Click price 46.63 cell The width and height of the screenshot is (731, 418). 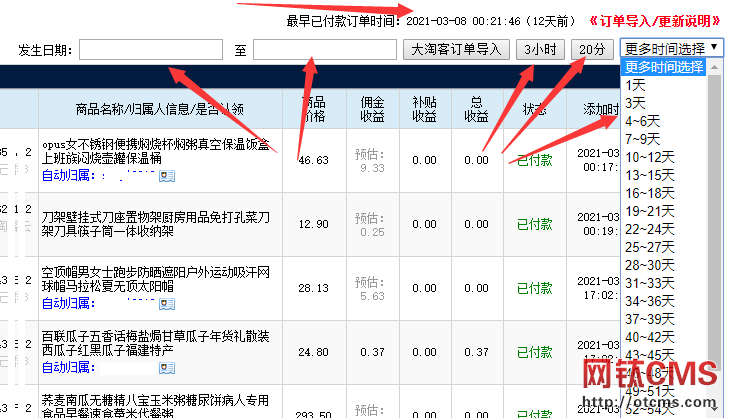click(x=313, y=160)
